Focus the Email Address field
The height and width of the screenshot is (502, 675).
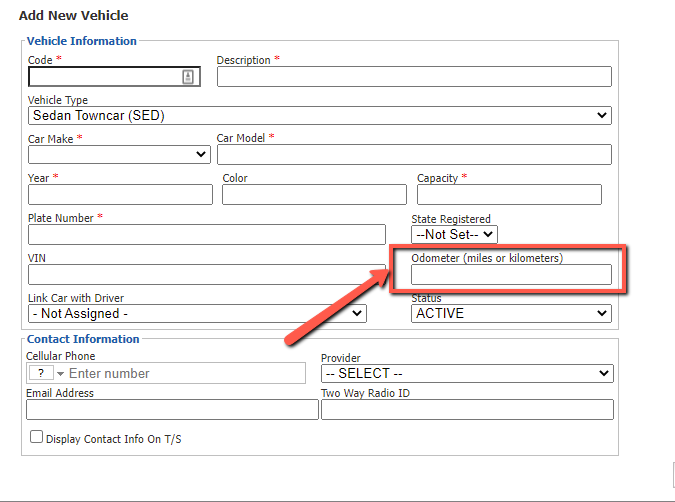(172, 409)
